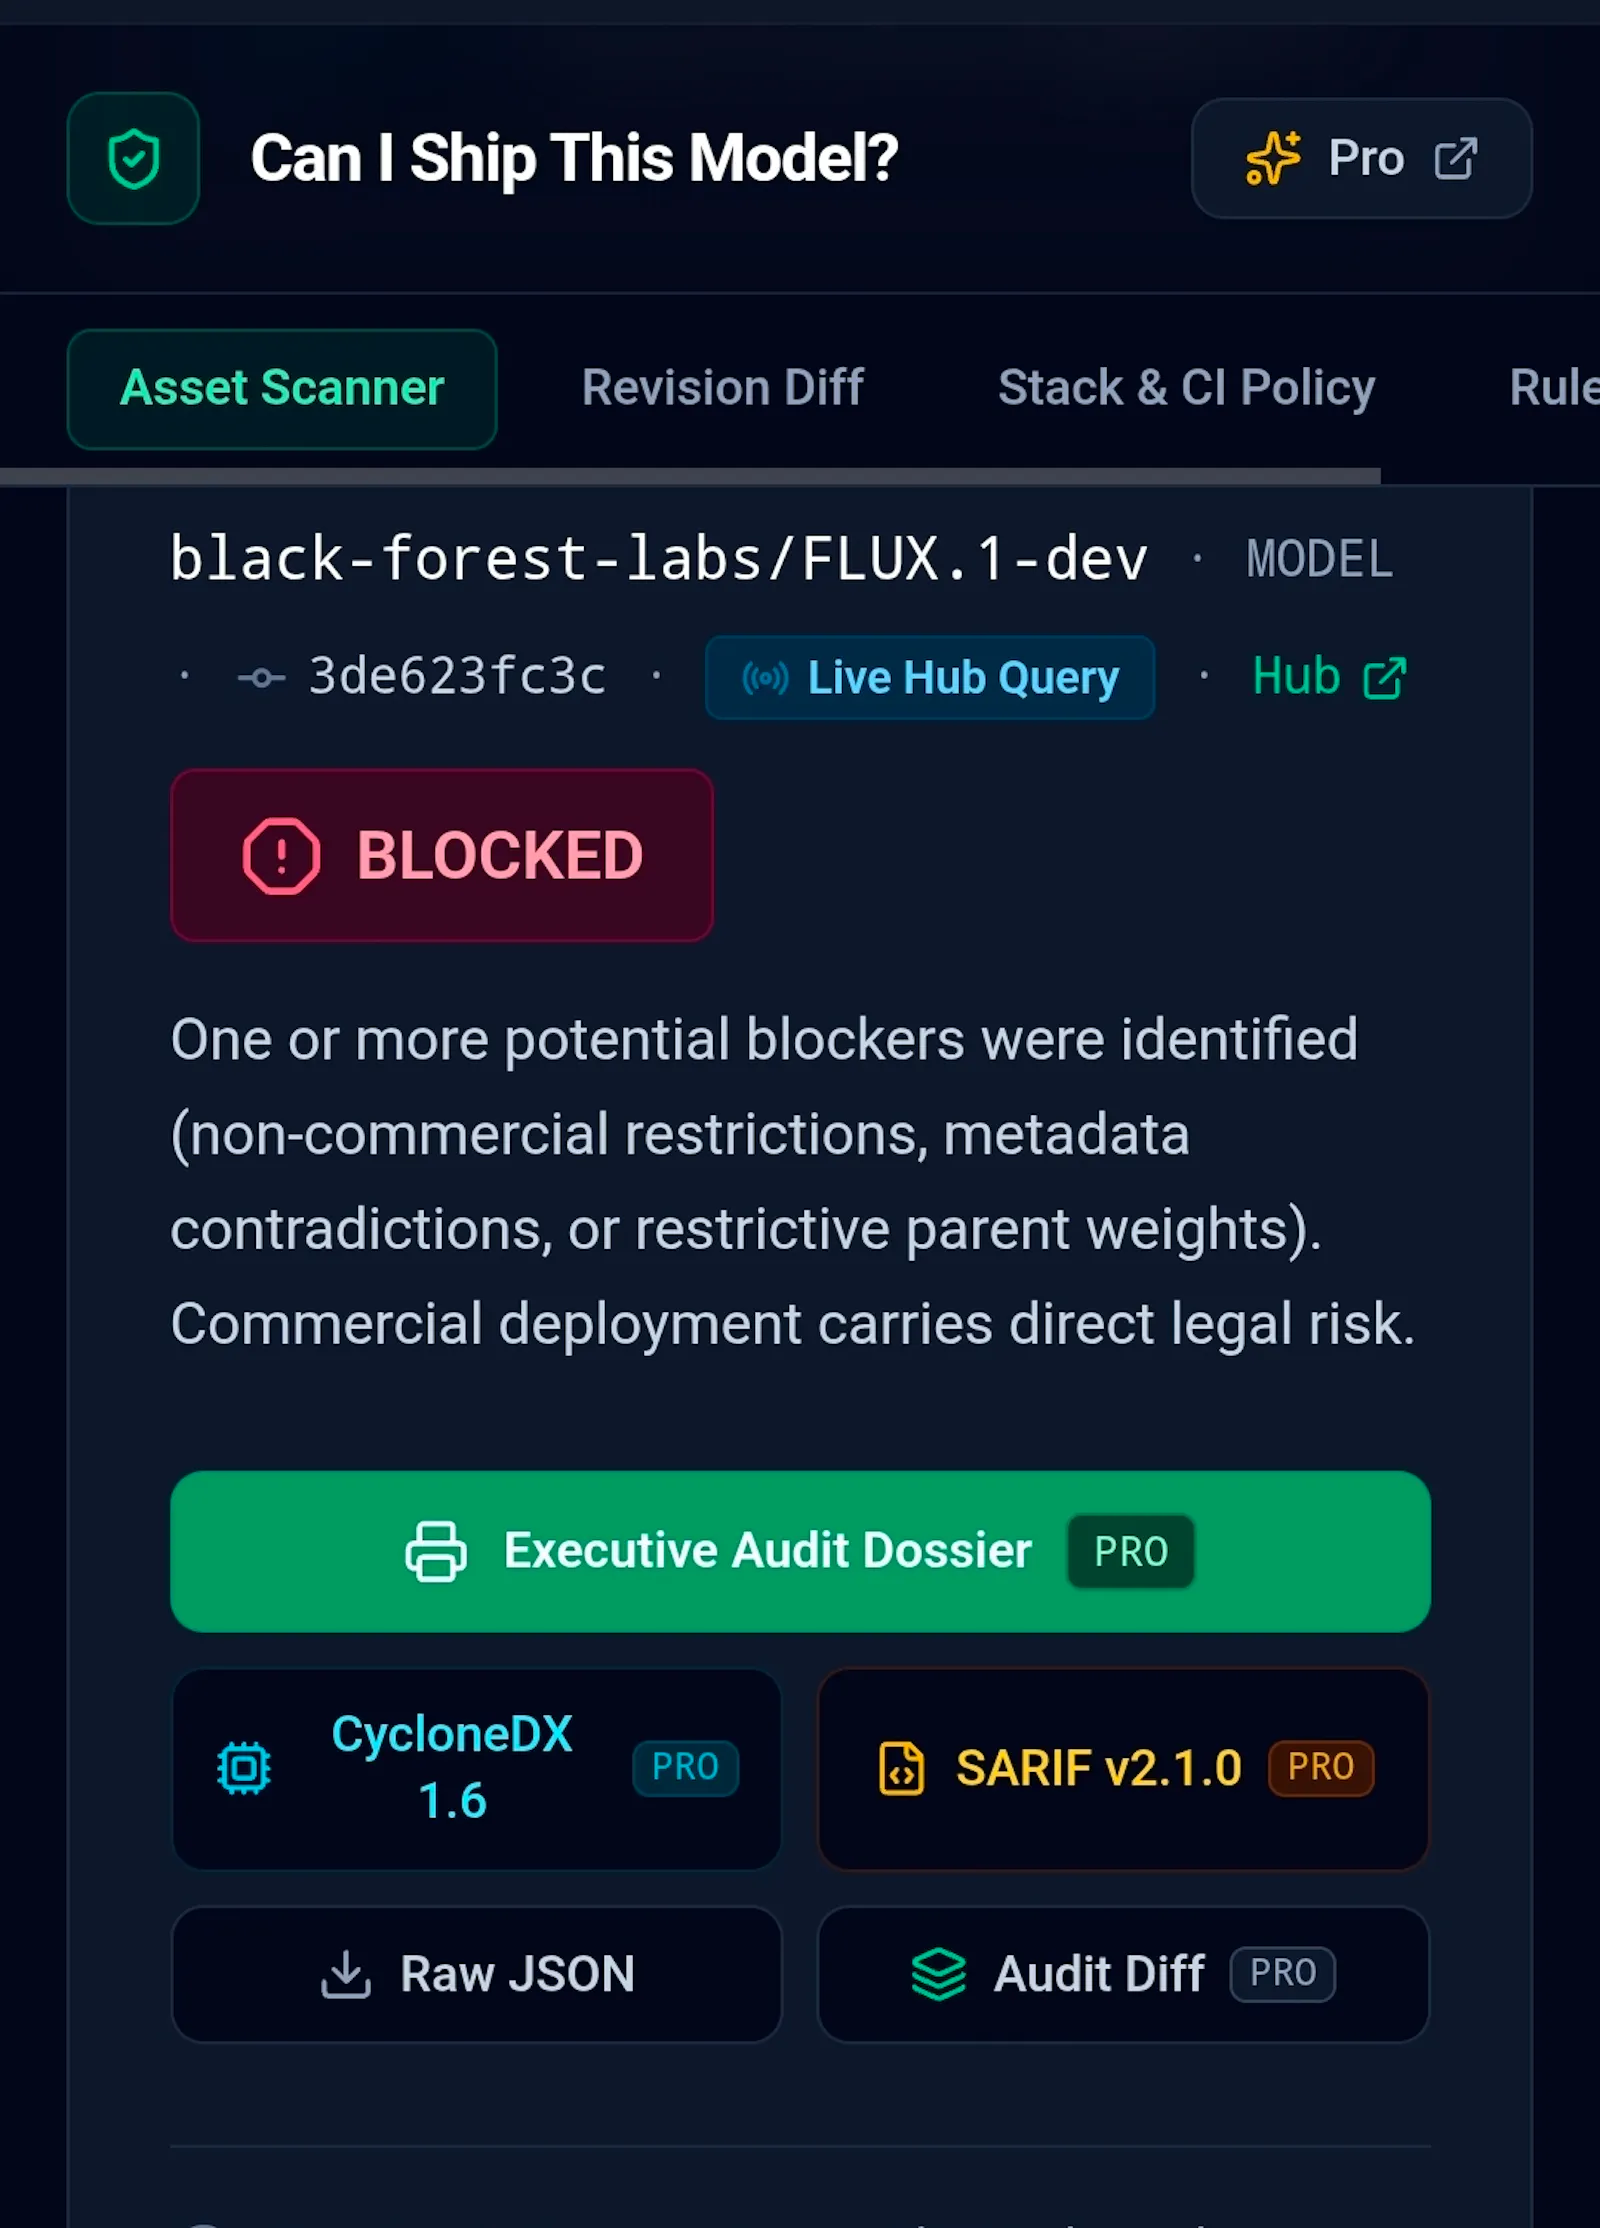The width and height of the screenshot is (1600, 2228).
Task: Export the SARIF v2.1.0 report
Action: (x=1123, y=1768)
